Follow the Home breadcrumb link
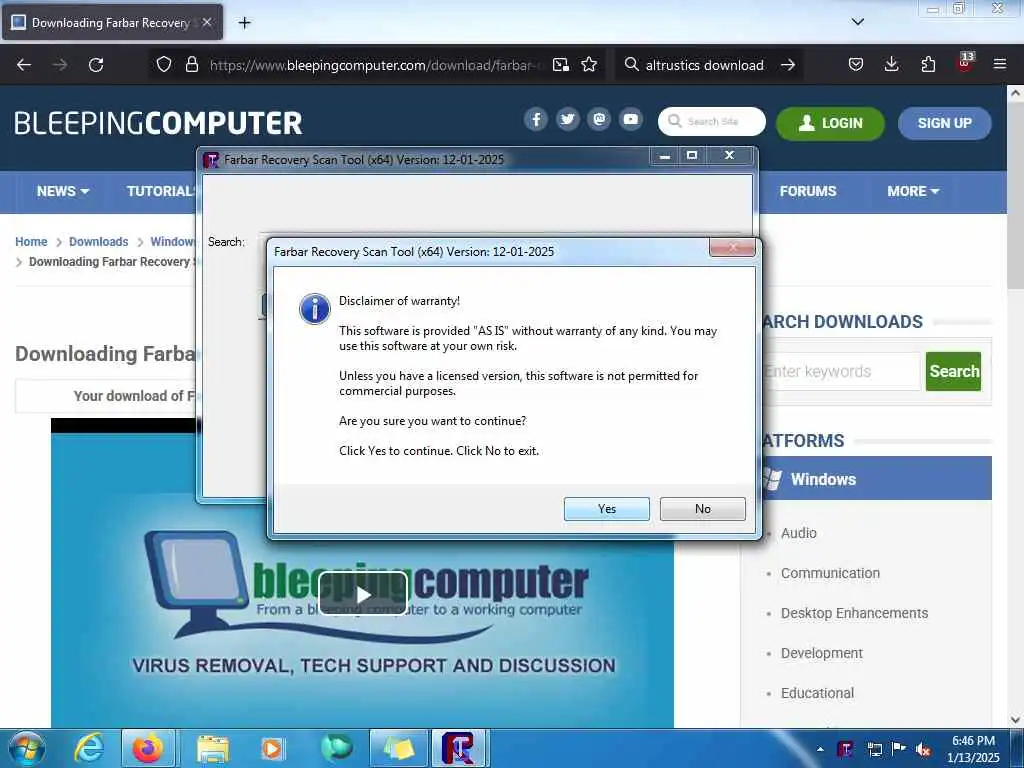 click(x=31, y=242)
